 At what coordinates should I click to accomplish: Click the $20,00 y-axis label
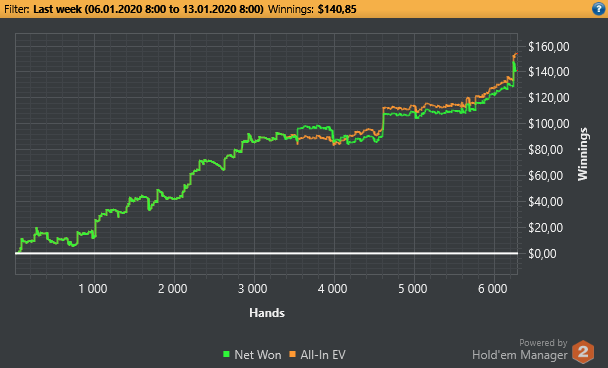point(546,228)
